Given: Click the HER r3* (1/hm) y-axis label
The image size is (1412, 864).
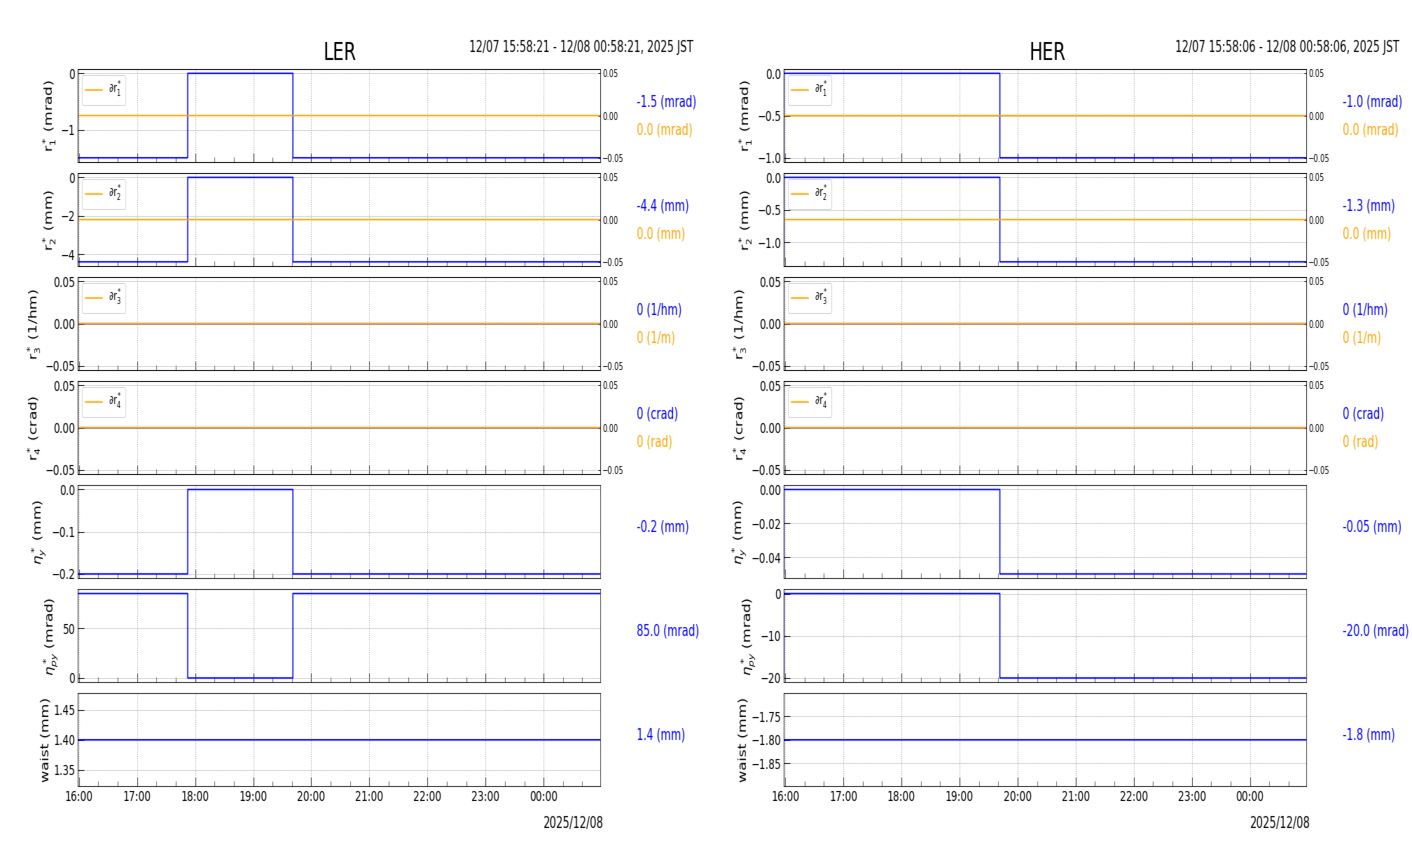Looking at the screenshot, I should point(739,324).
